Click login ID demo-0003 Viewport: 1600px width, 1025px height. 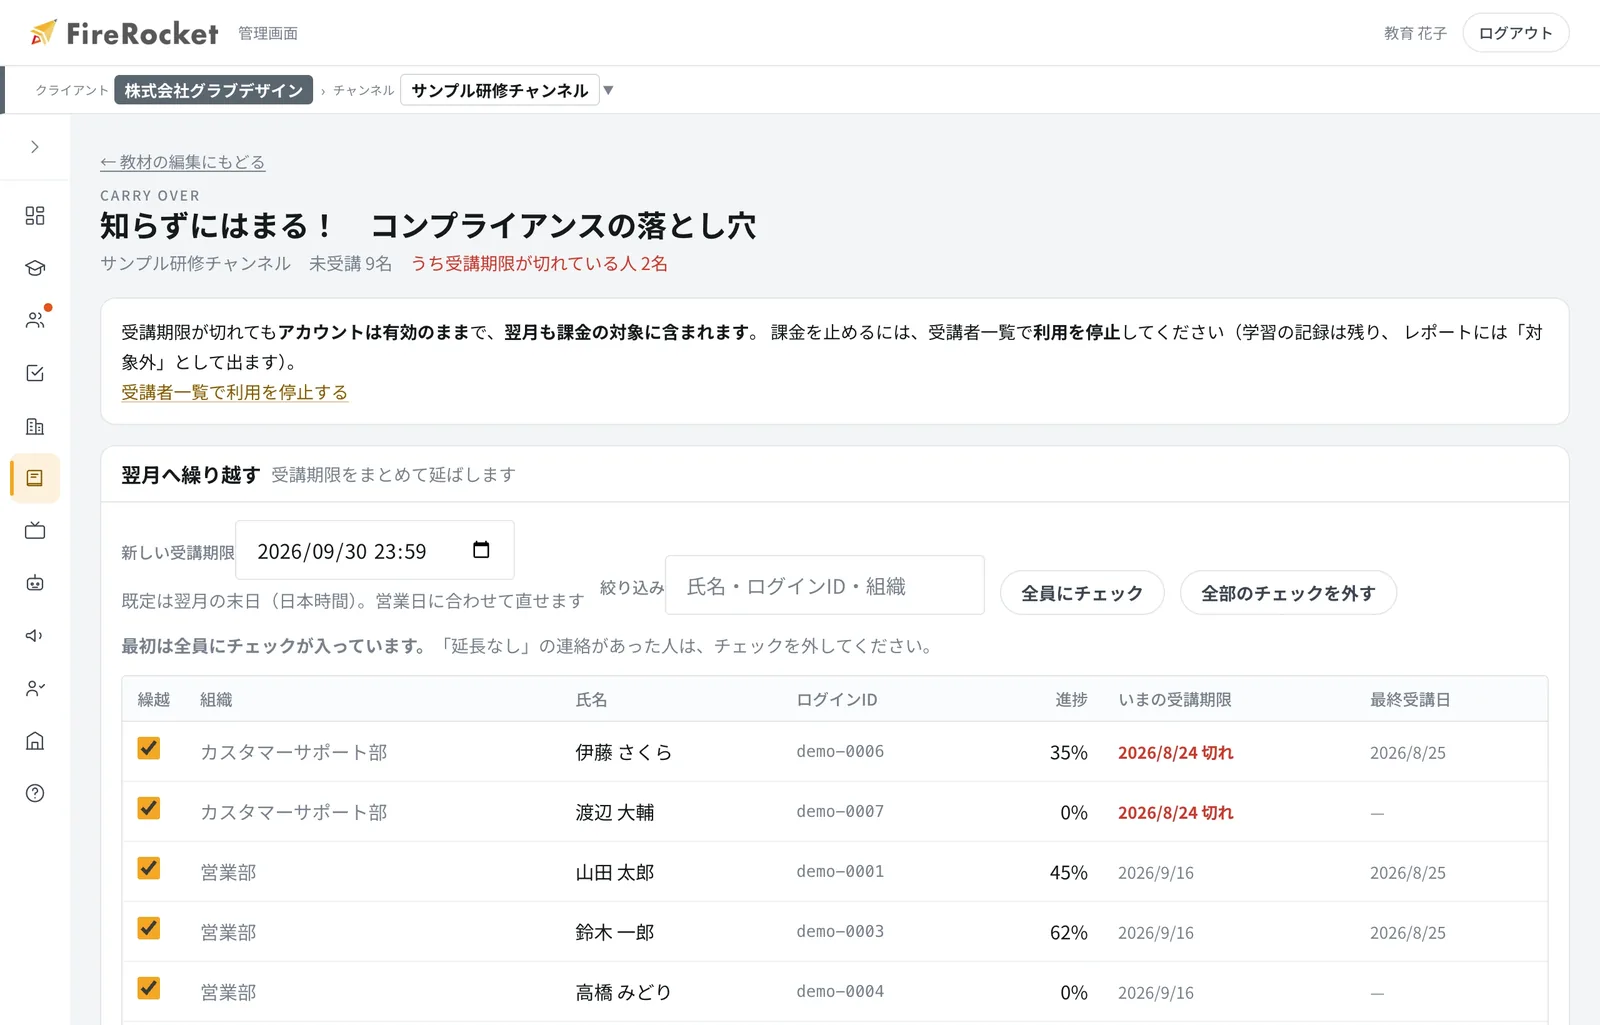click(840, 931)
